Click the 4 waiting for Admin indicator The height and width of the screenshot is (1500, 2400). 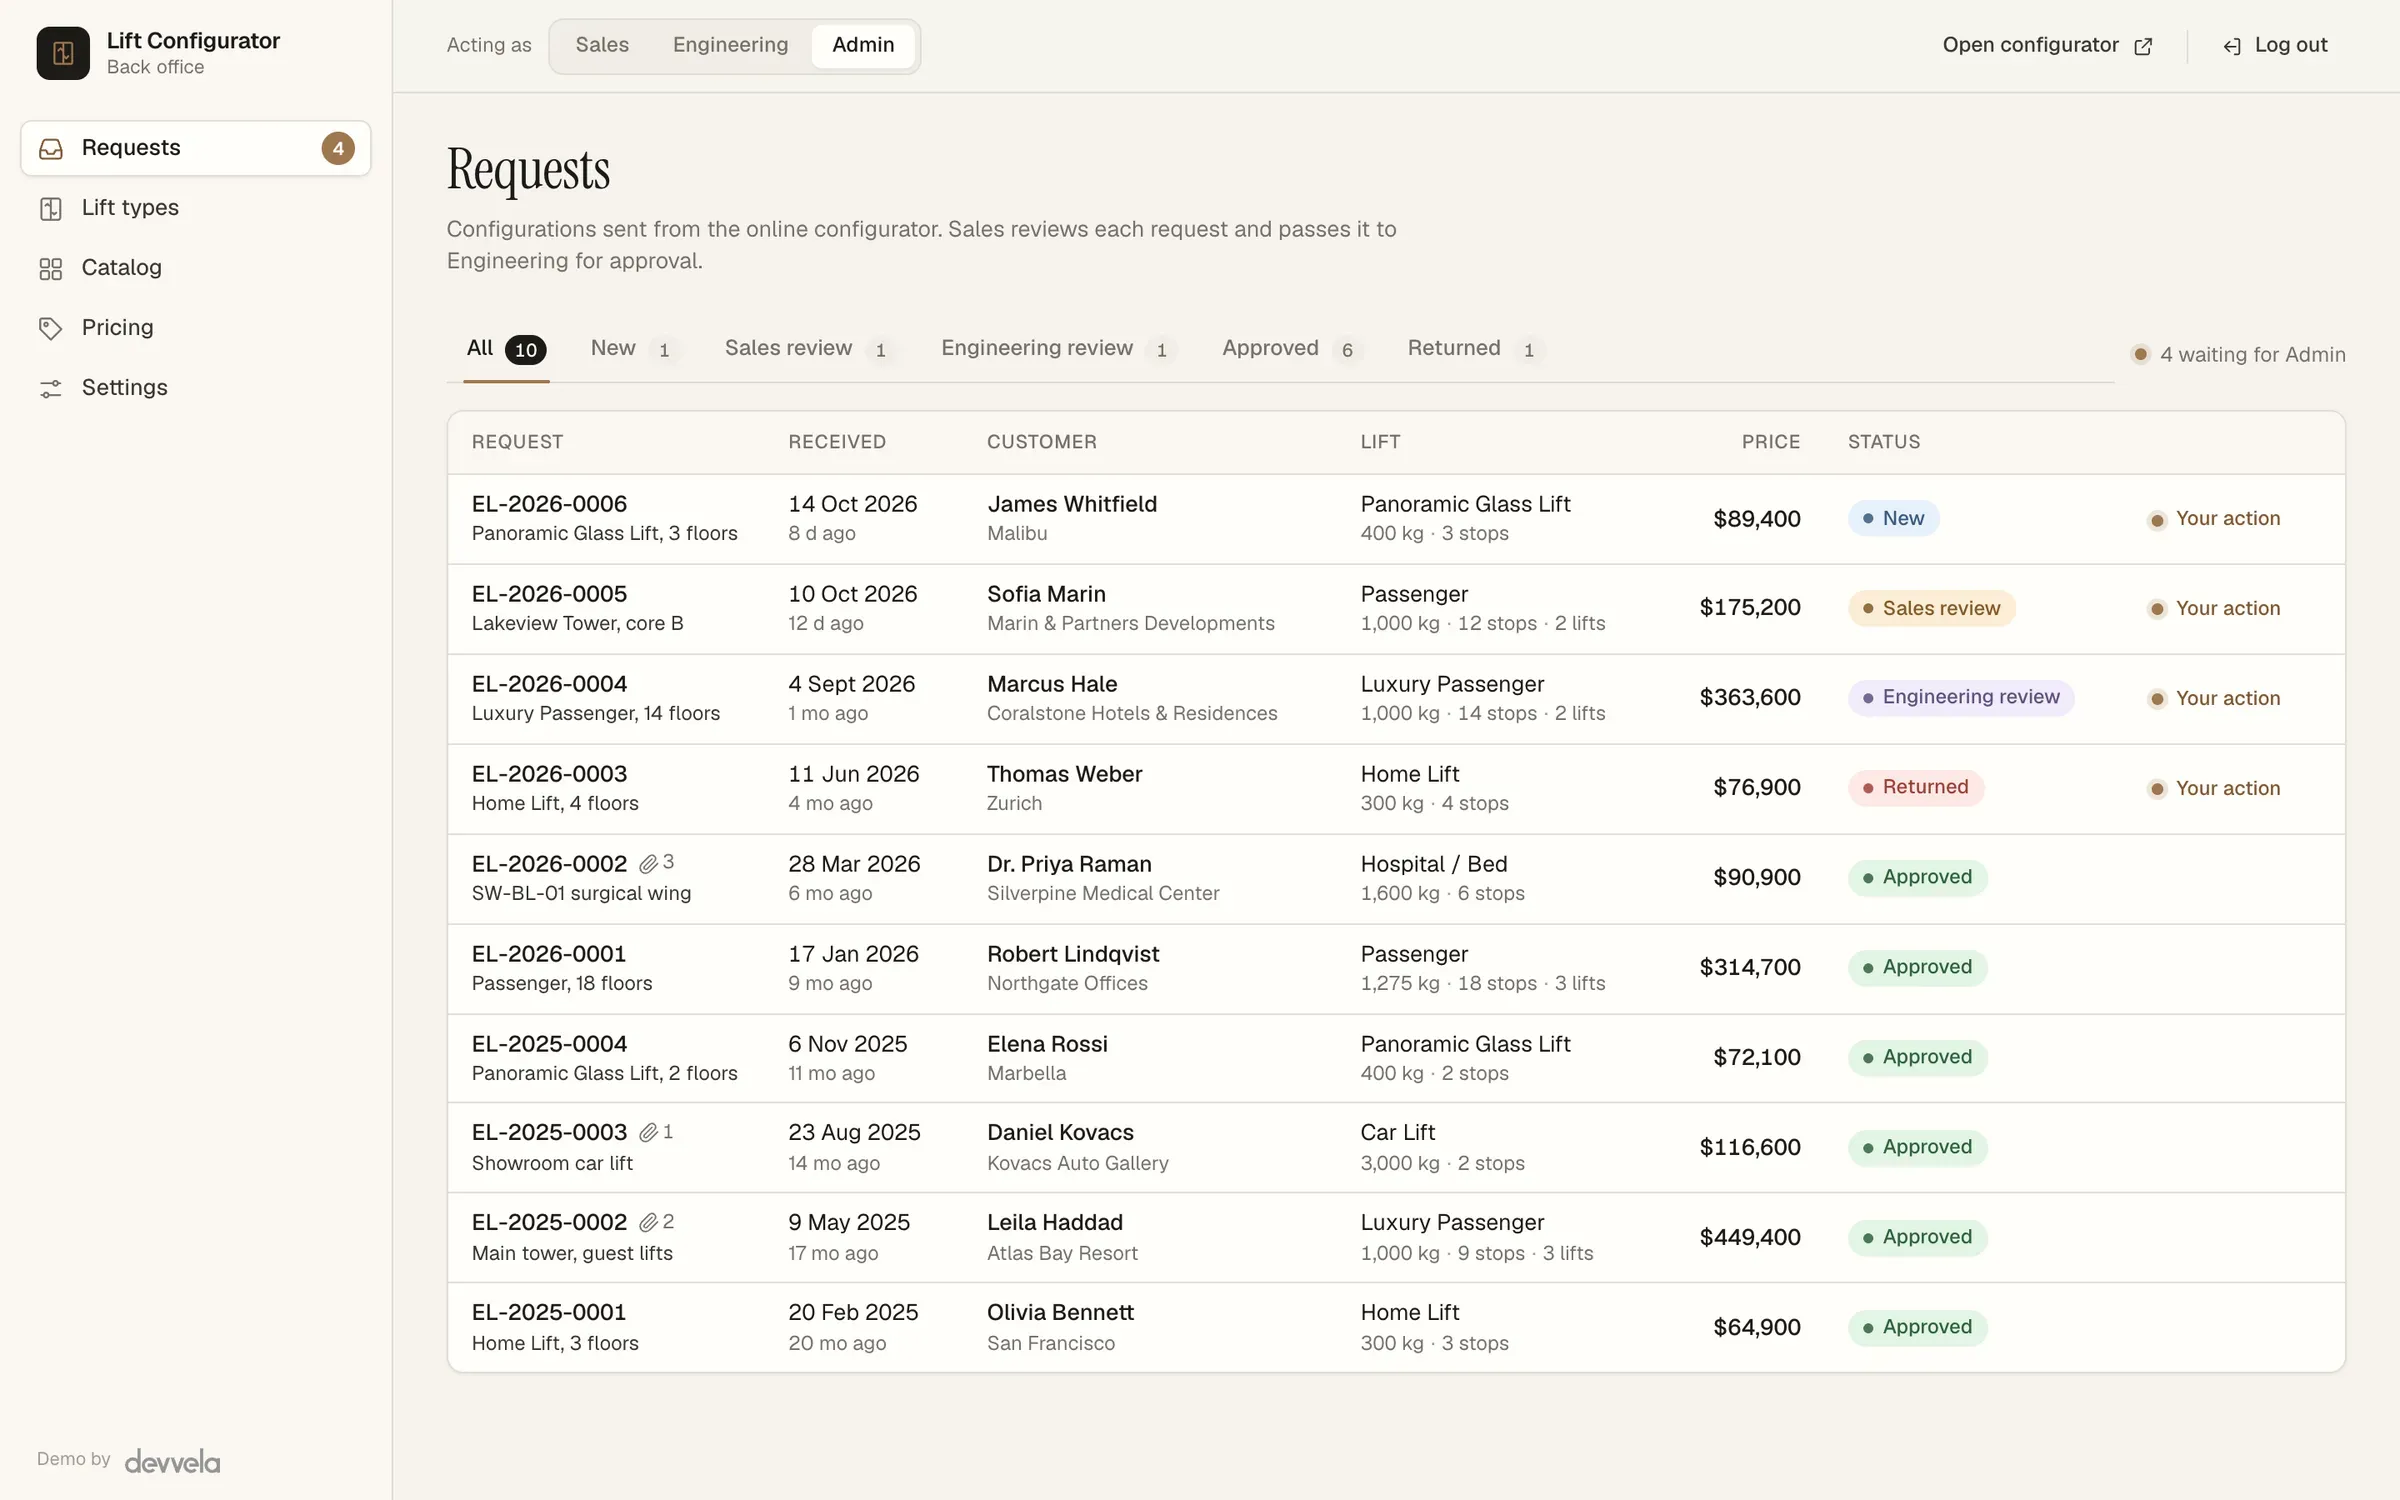click(x=2238, y=354)
